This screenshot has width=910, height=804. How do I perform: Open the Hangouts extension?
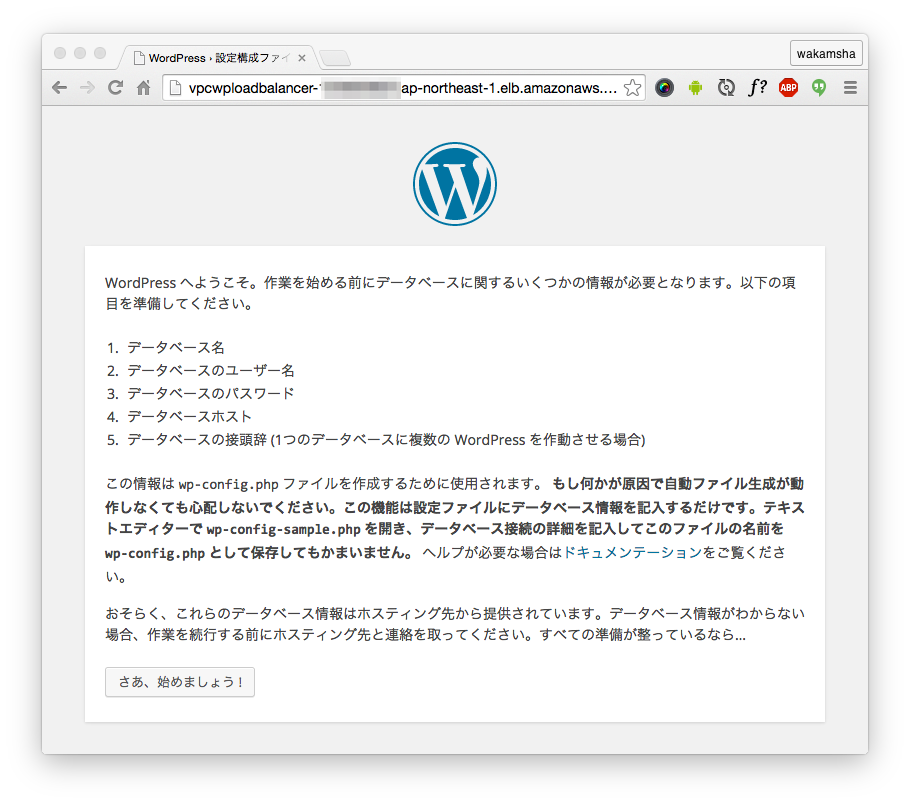pyautogui.click(x=818, y=87)
